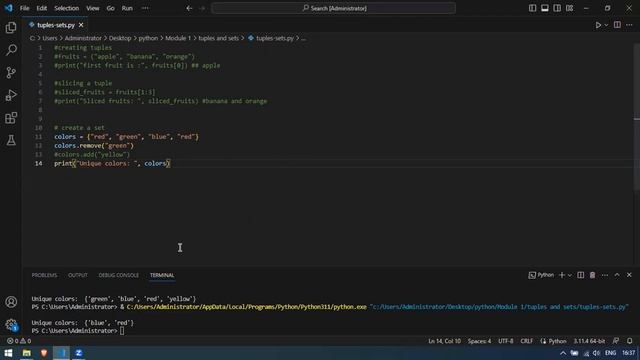Click CRLF end of line selector
640x360 pixels.
pos(527,341)
